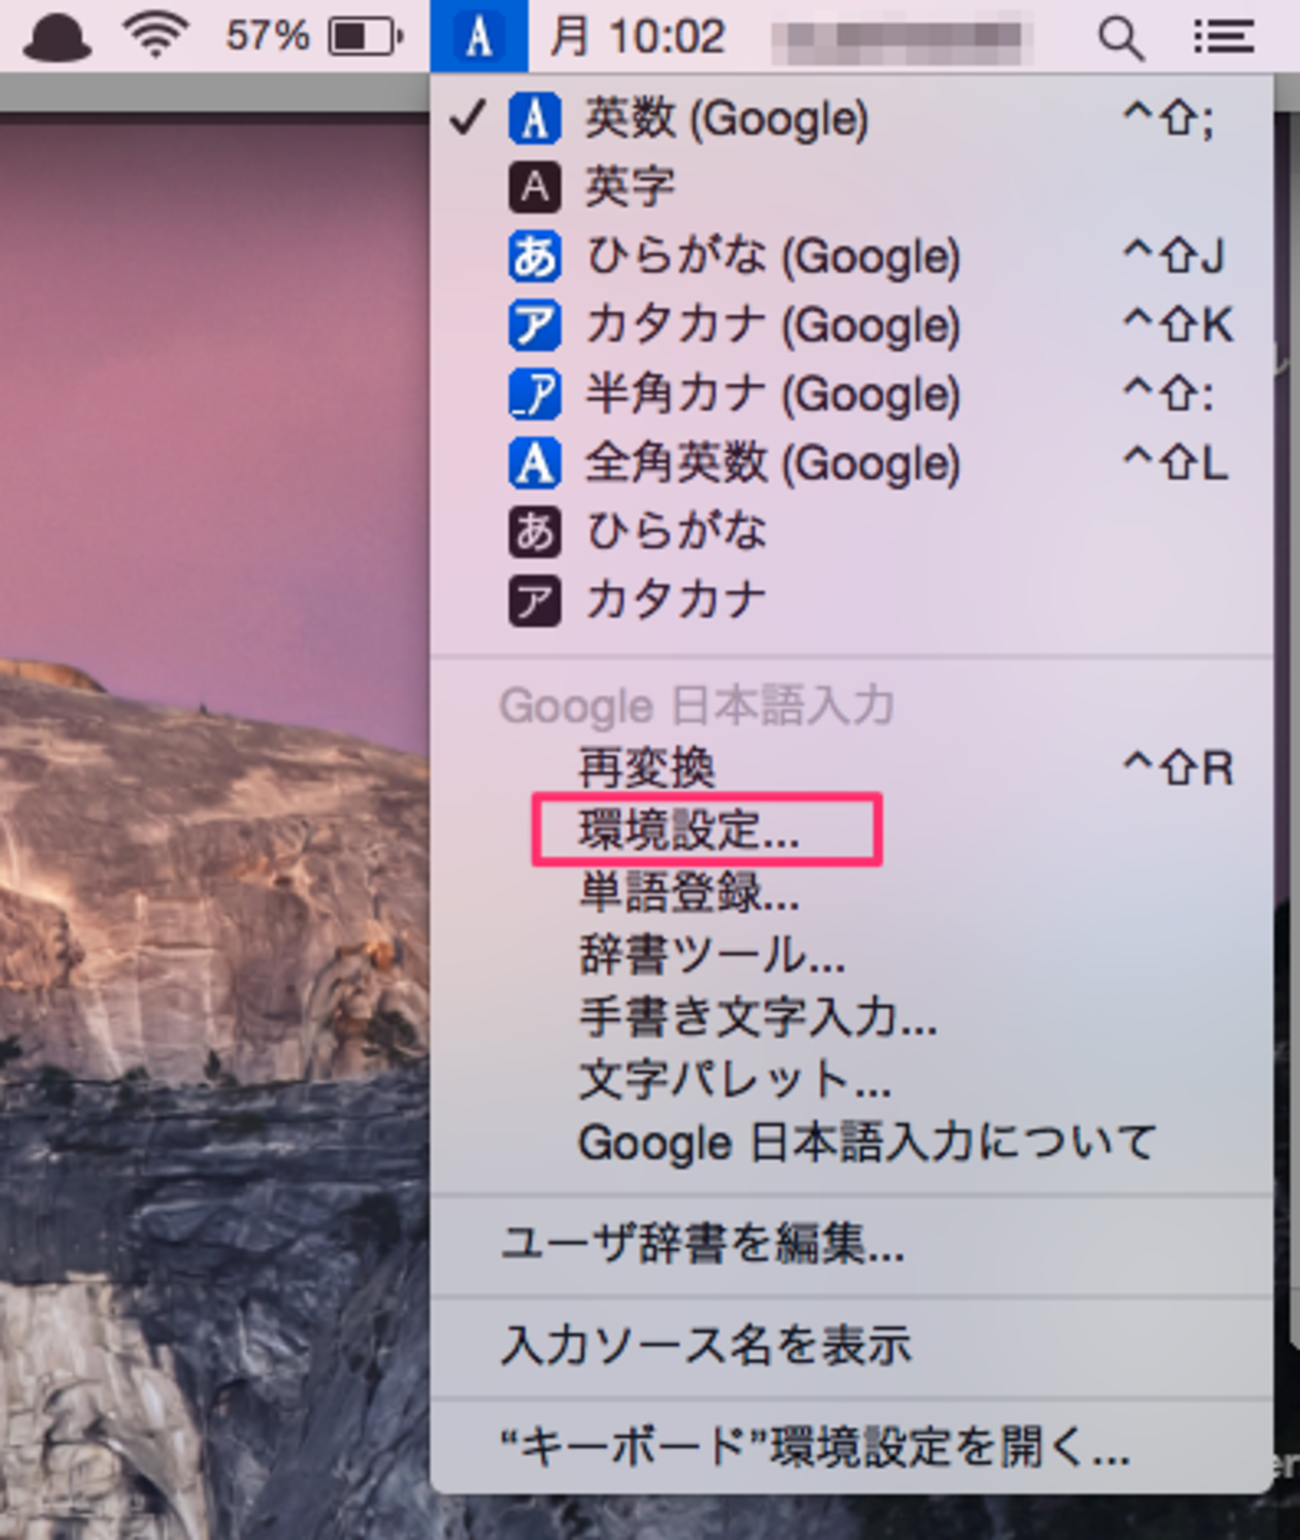This screenshot has height=1540, width=1300.
Task: Open 文字パレット... character palette
Action: 852,1080
